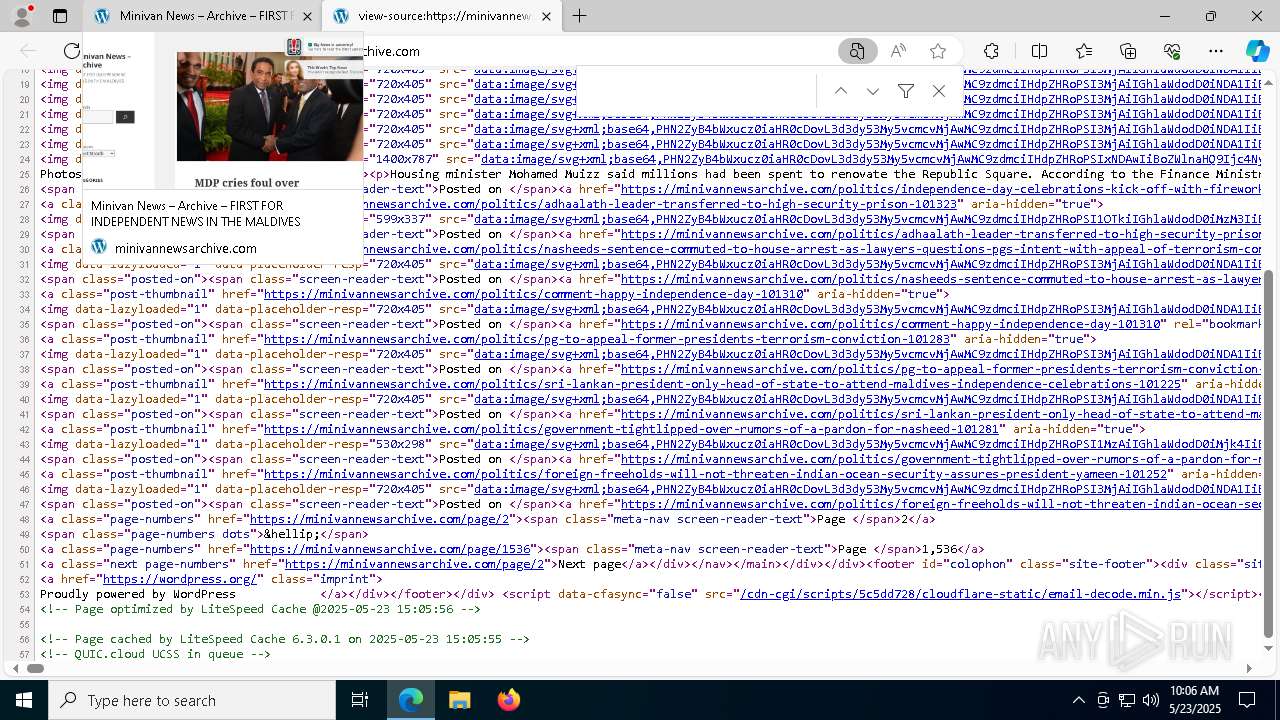
Task: Launch Firefox from the taskbar
Action: point(508,700)
